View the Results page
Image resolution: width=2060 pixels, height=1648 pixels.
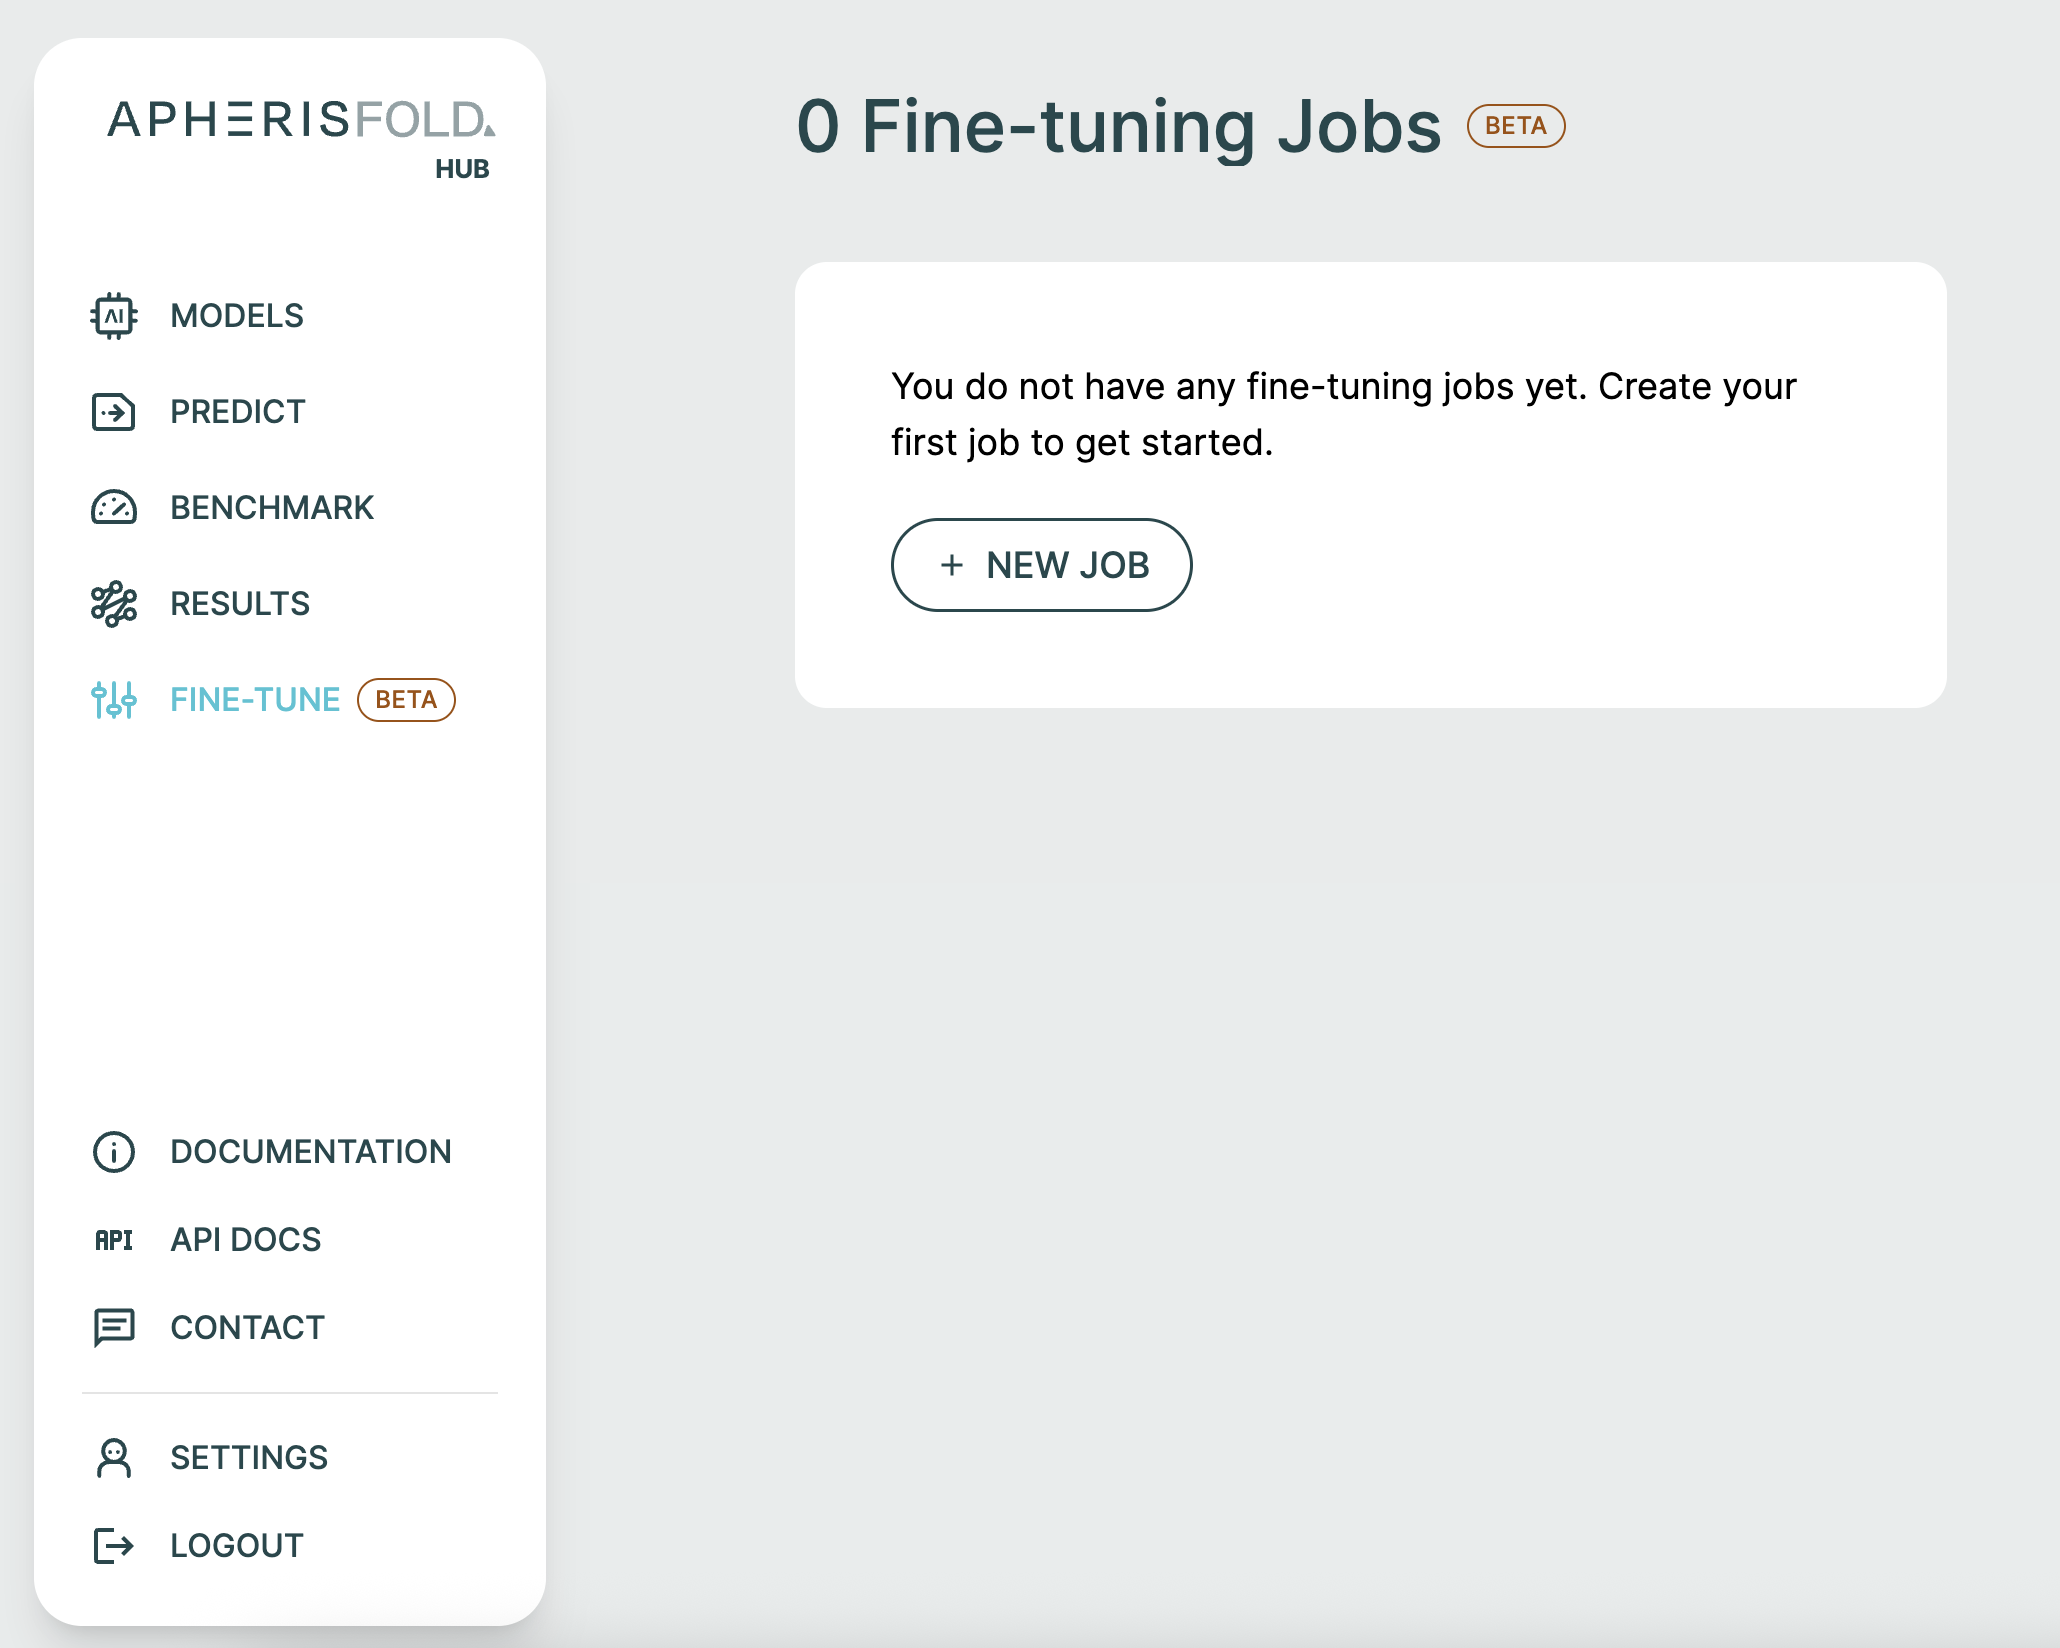pos(240,604)
